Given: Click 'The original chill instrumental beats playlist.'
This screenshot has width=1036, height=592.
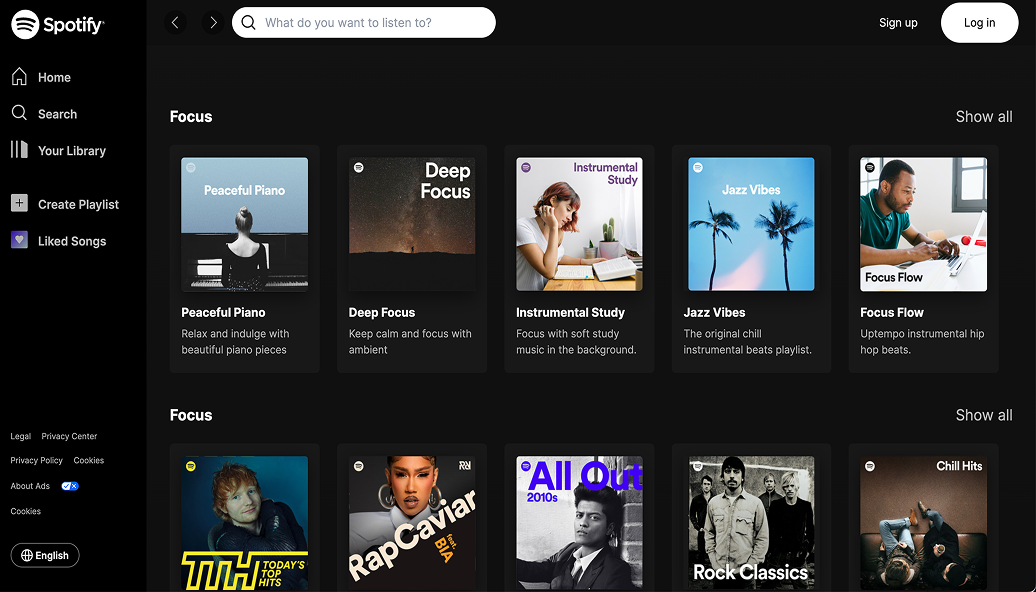Looking at the screenshot, I should [x=748, y=342].
